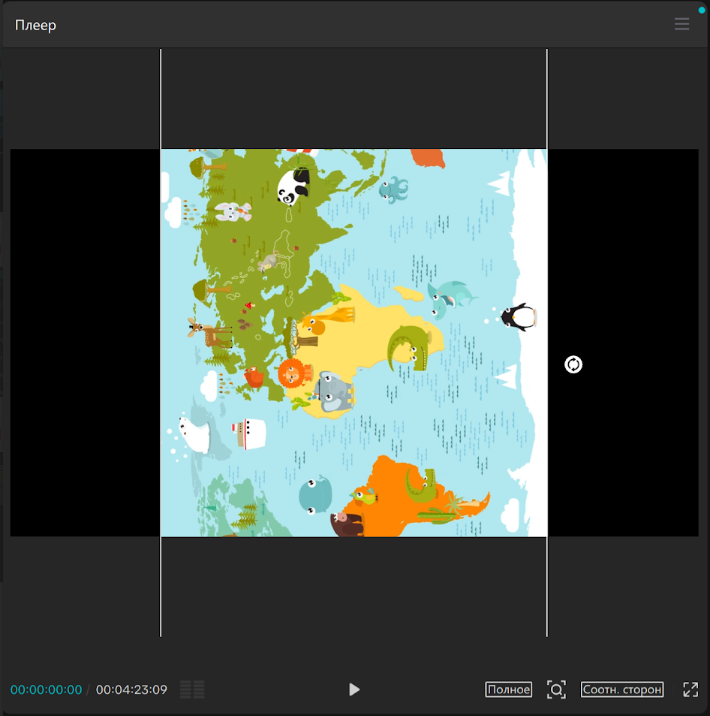
Task: Click the right white frame boundary line
Action: pyautogui.click(x=547, y=590)
